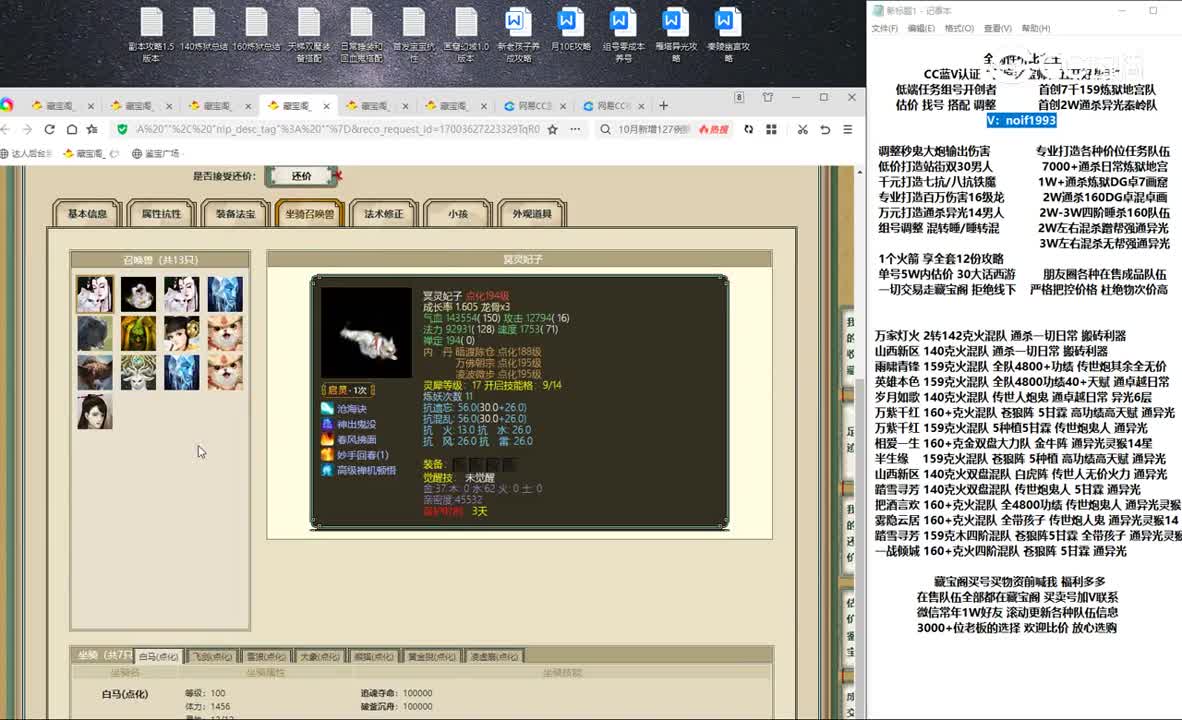This screenshot has height=720, width=1182.
Task: Click the 妙手回春(1) skill icon
Action: coord(327,455)
